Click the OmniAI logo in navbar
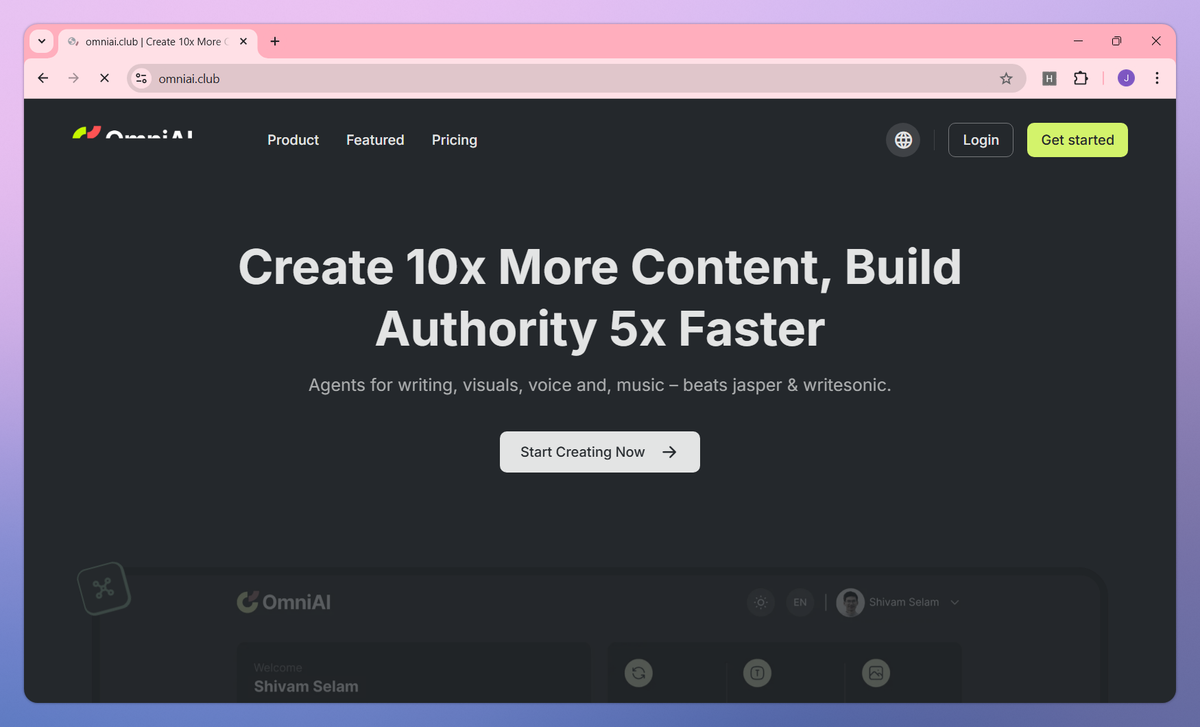Screen dimensions: 1200x727 point(133,133)
